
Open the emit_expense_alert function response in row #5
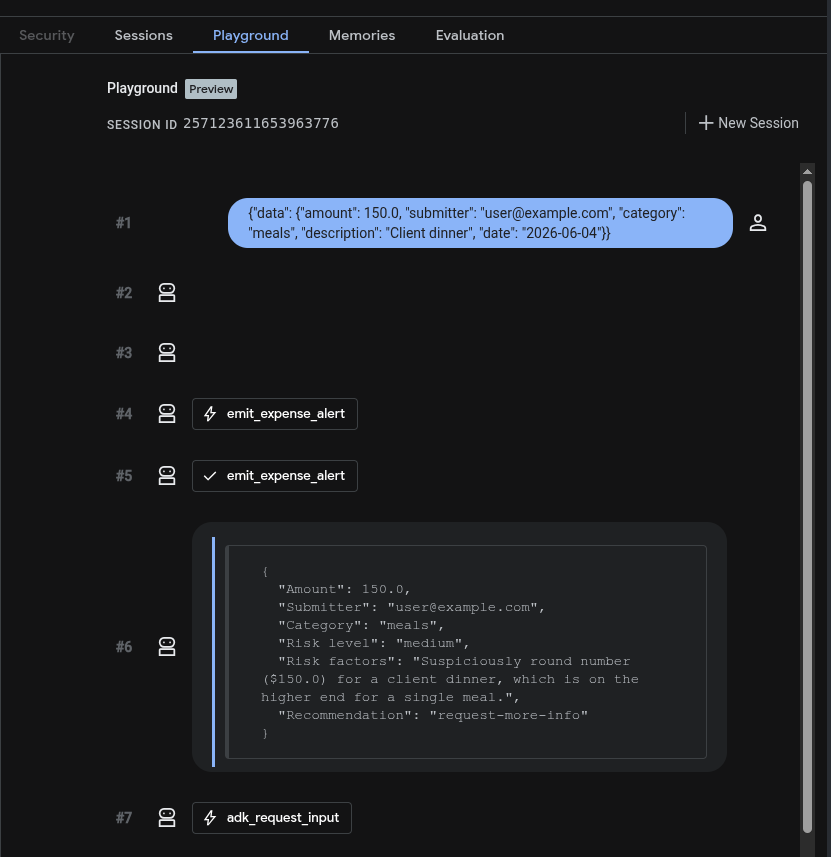274,476
